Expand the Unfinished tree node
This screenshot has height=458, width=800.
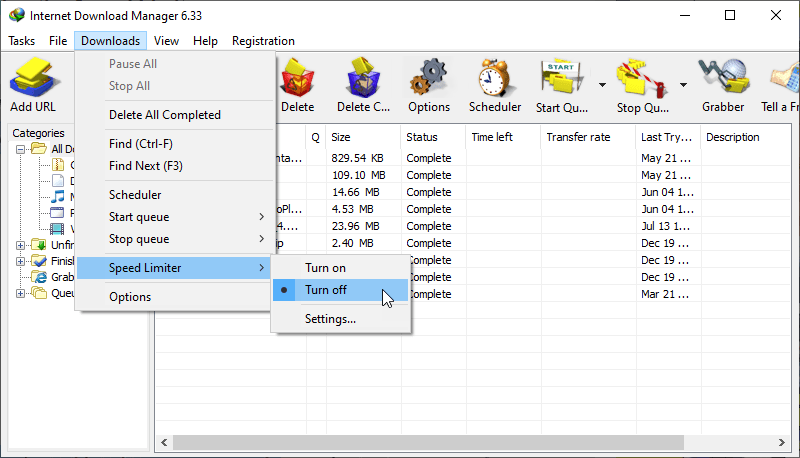tap(20, 245)
